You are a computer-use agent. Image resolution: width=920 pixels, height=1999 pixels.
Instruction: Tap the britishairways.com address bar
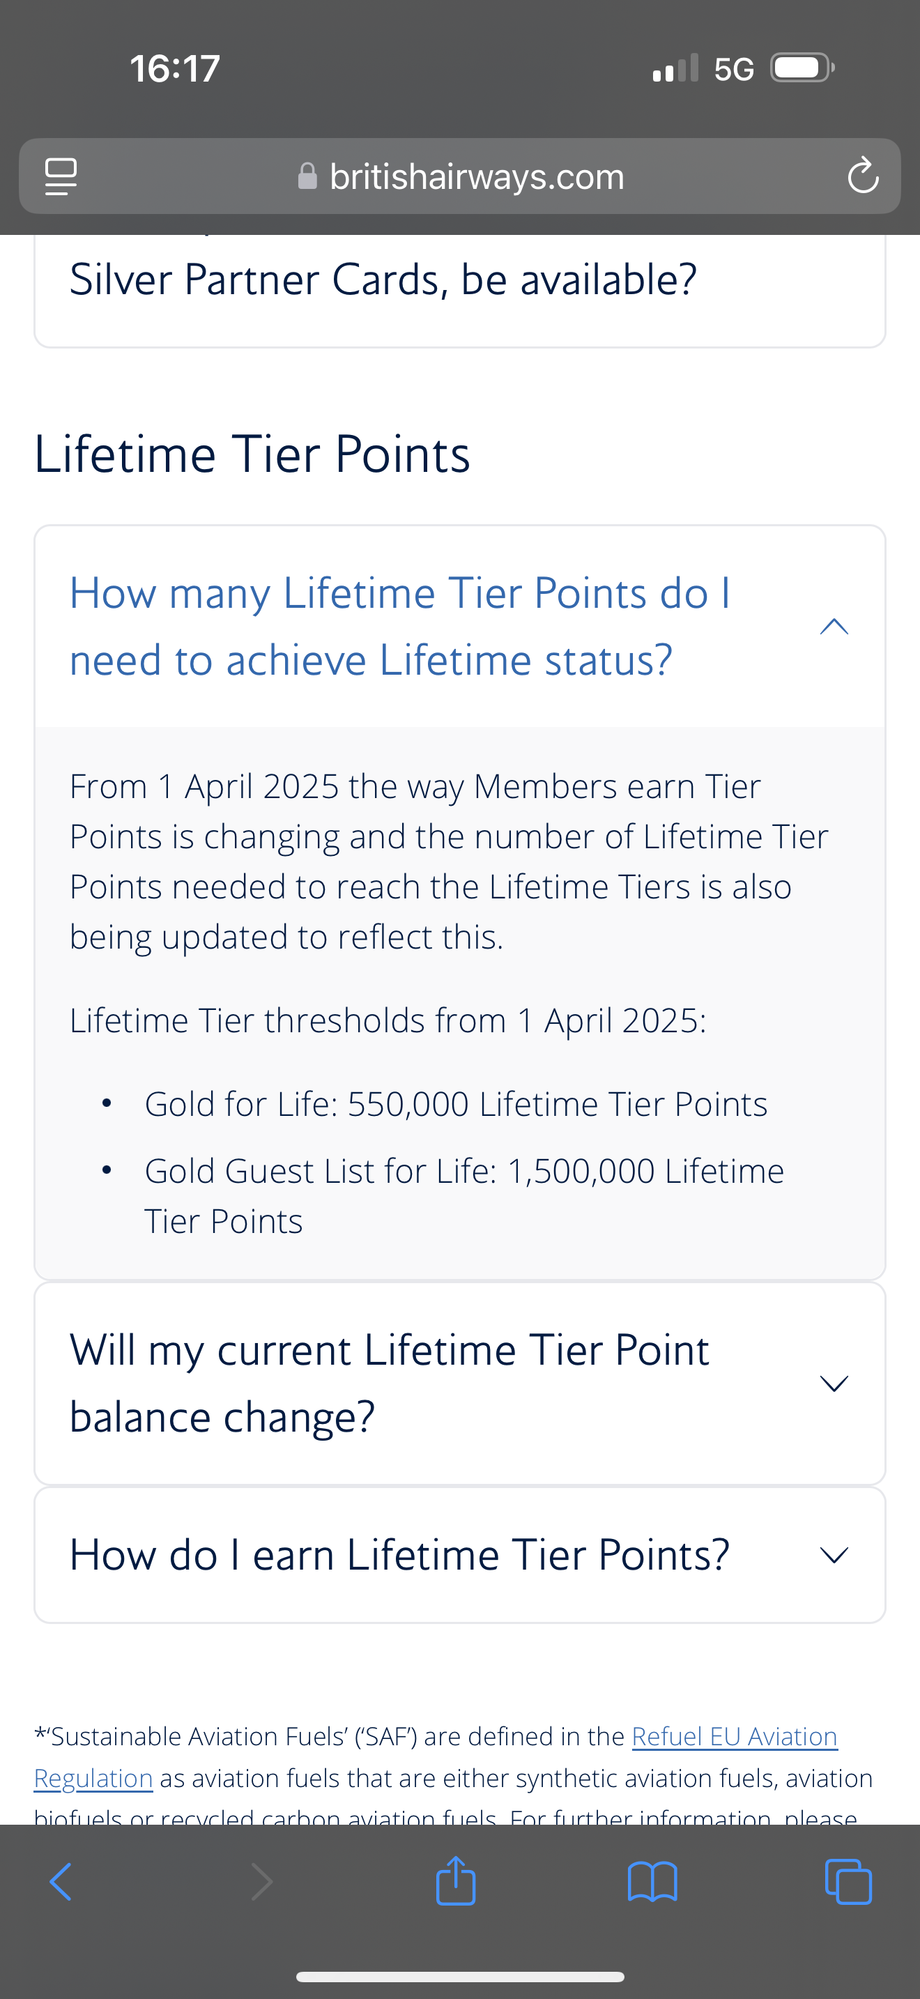click(476, 177)
